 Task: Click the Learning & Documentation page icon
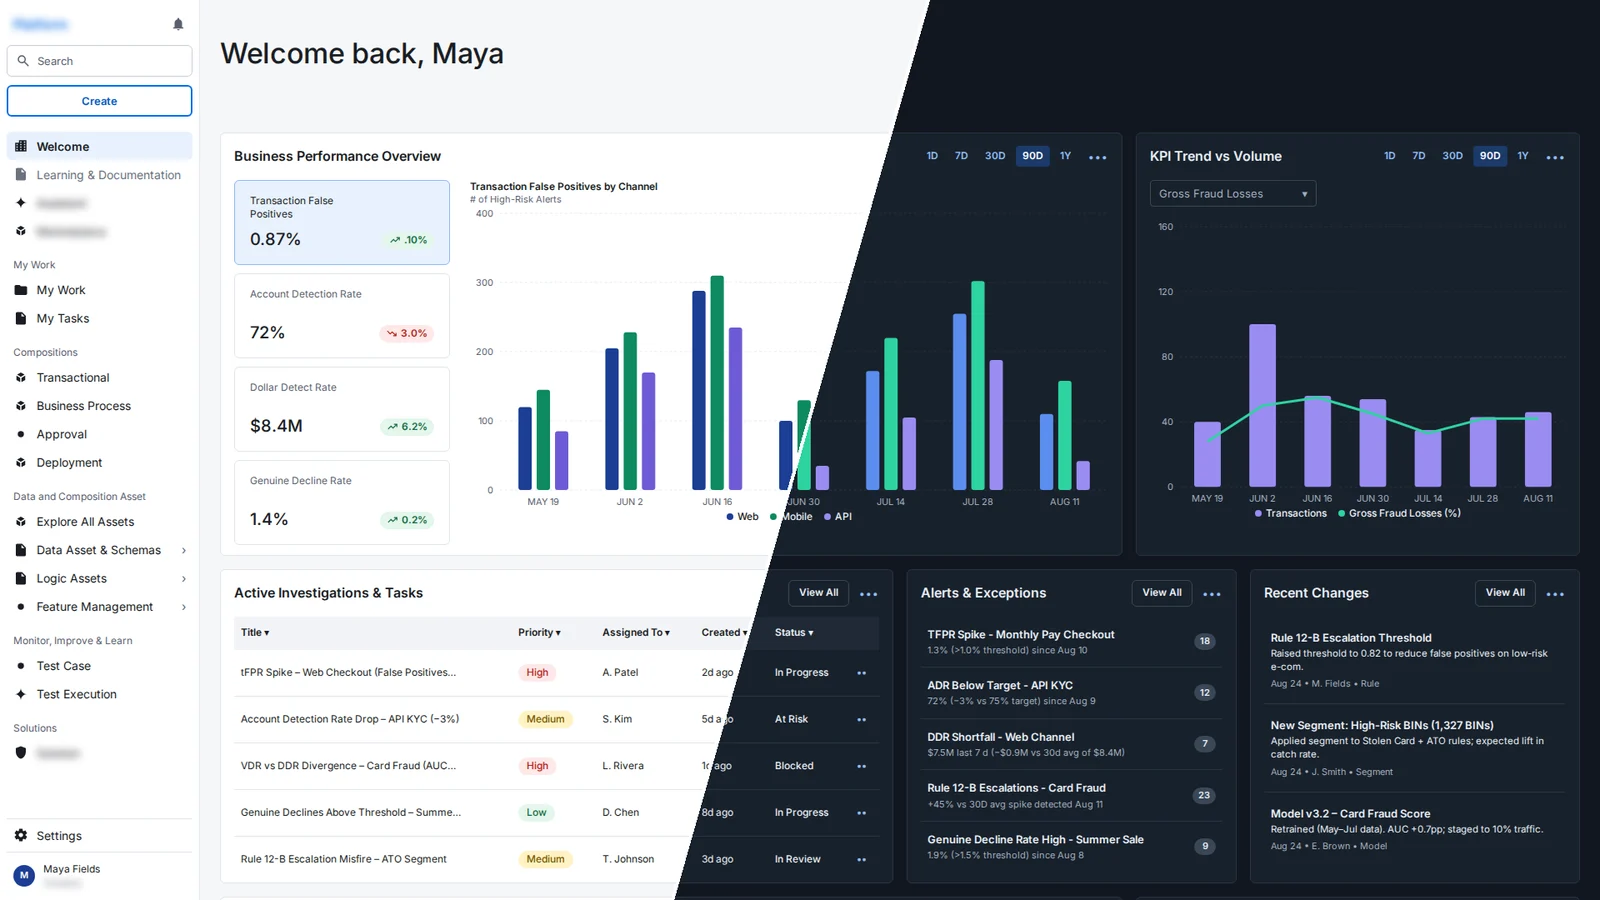click(x=21, y=175)
